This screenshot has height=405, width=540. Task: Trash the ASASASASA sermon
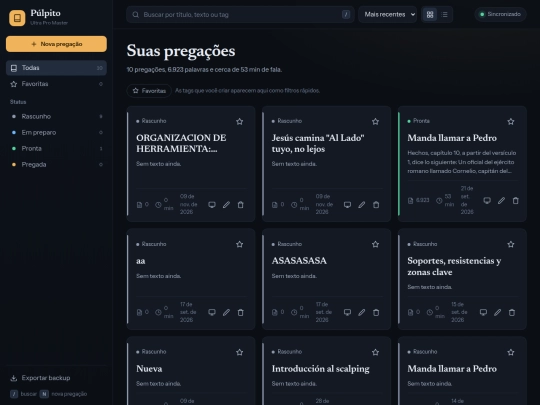coord(376,312)
